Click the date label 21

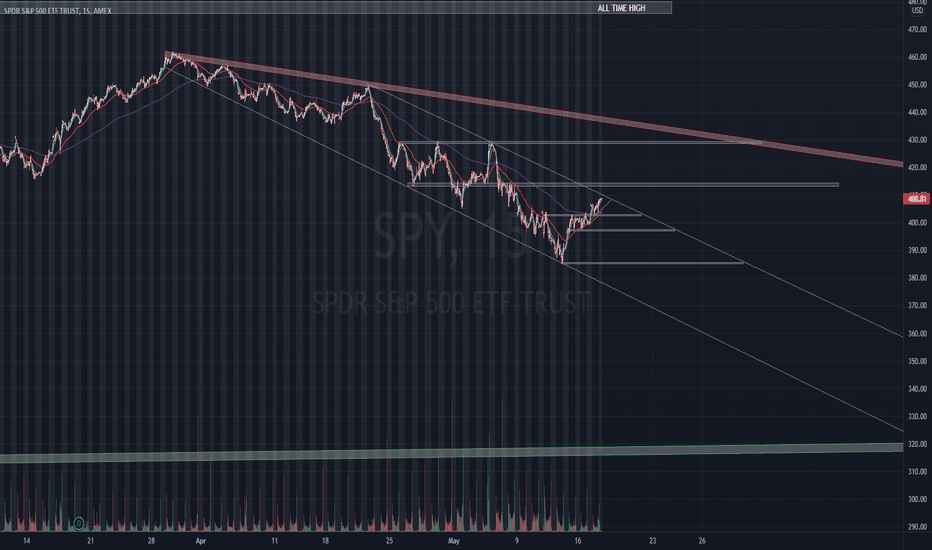(x=90, y=541)
